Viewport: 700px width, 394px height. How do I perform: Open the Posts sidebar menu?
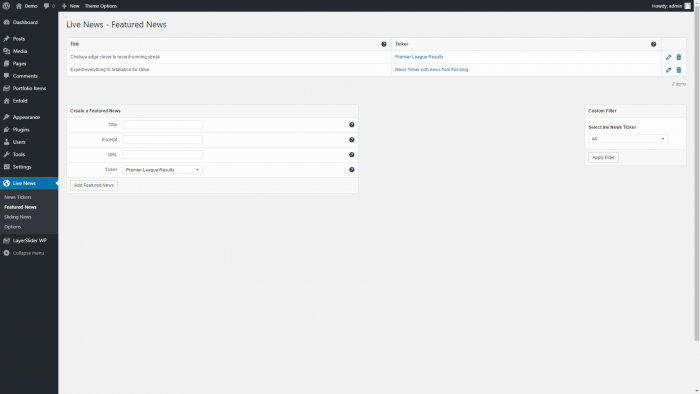19,39
